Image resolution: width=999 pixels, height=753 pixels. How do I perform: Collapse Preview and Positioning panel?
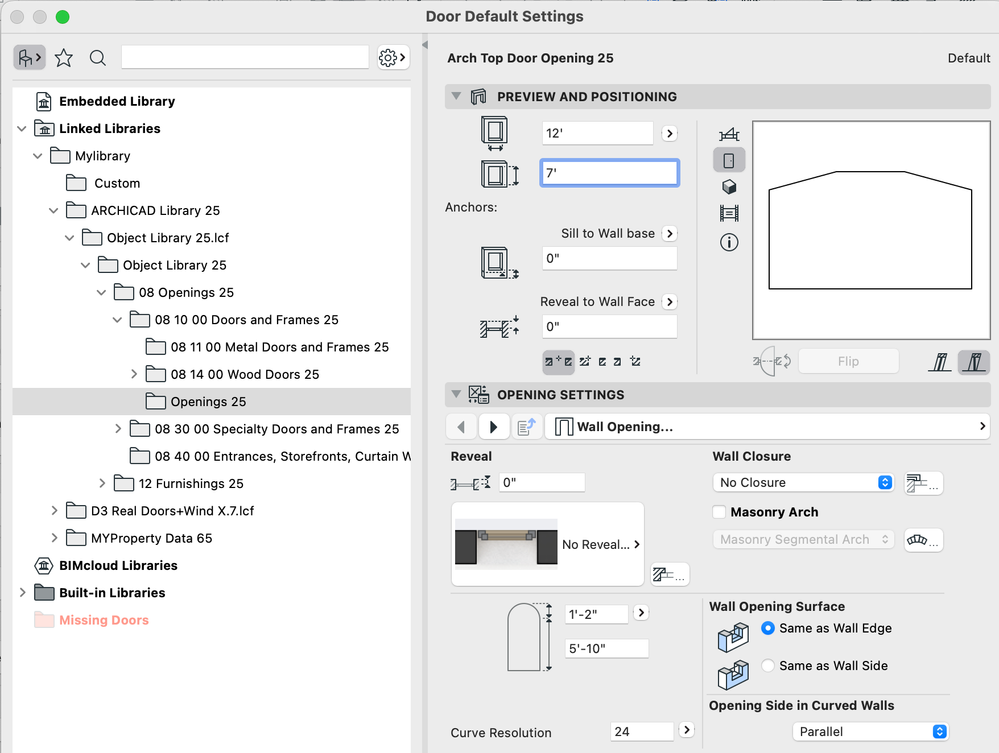tap(456, 96)
